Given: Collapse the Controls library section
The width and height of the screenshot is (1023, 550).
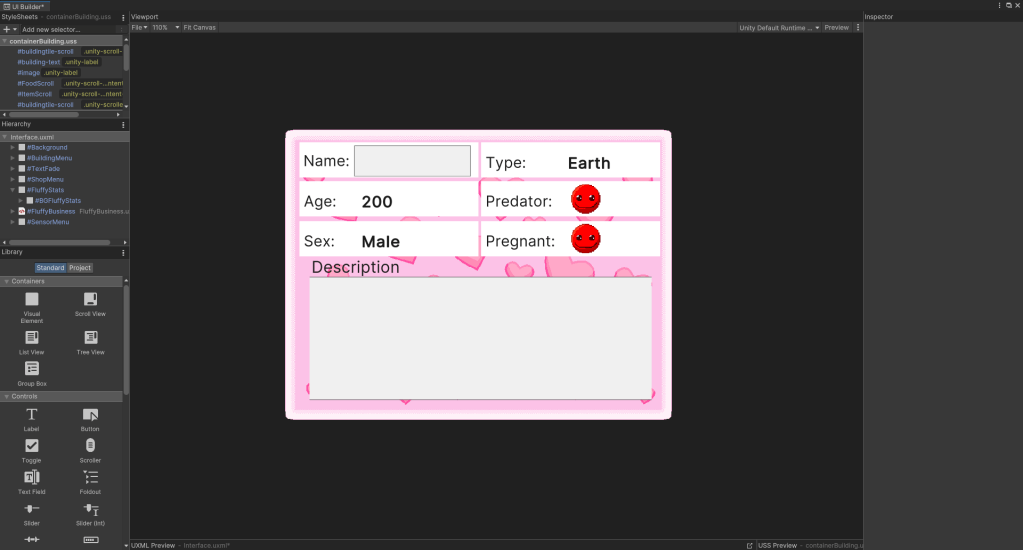Looking at the screenshot, I should click(x=7, y=397).
